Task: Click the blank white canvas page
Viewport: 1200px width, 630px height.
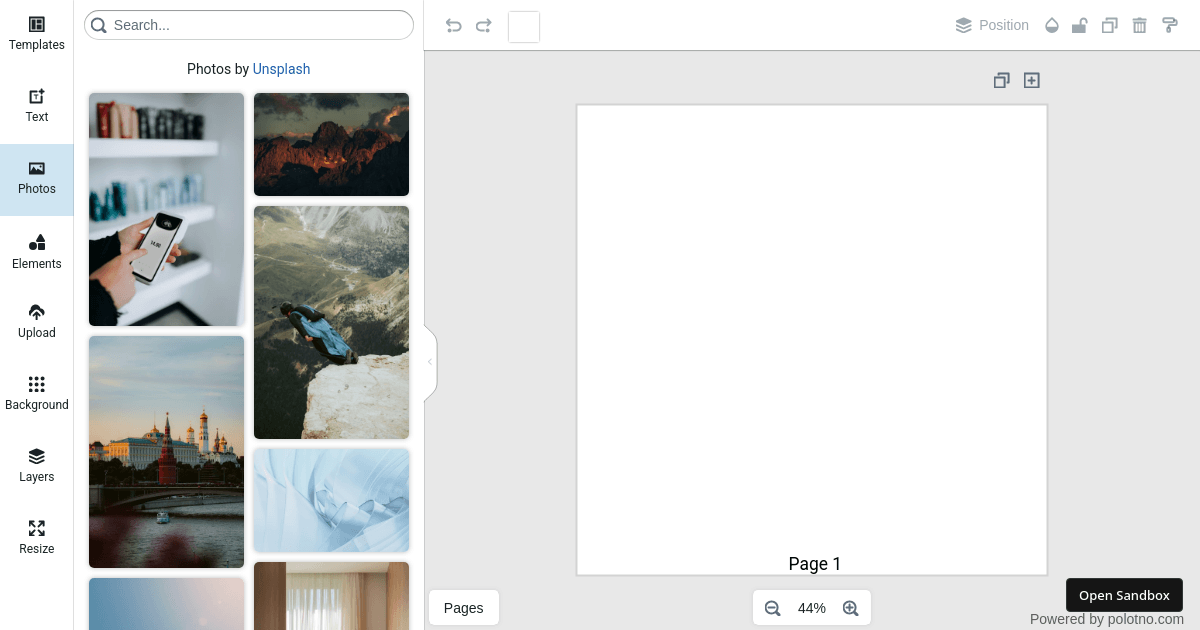Action: 812,340
